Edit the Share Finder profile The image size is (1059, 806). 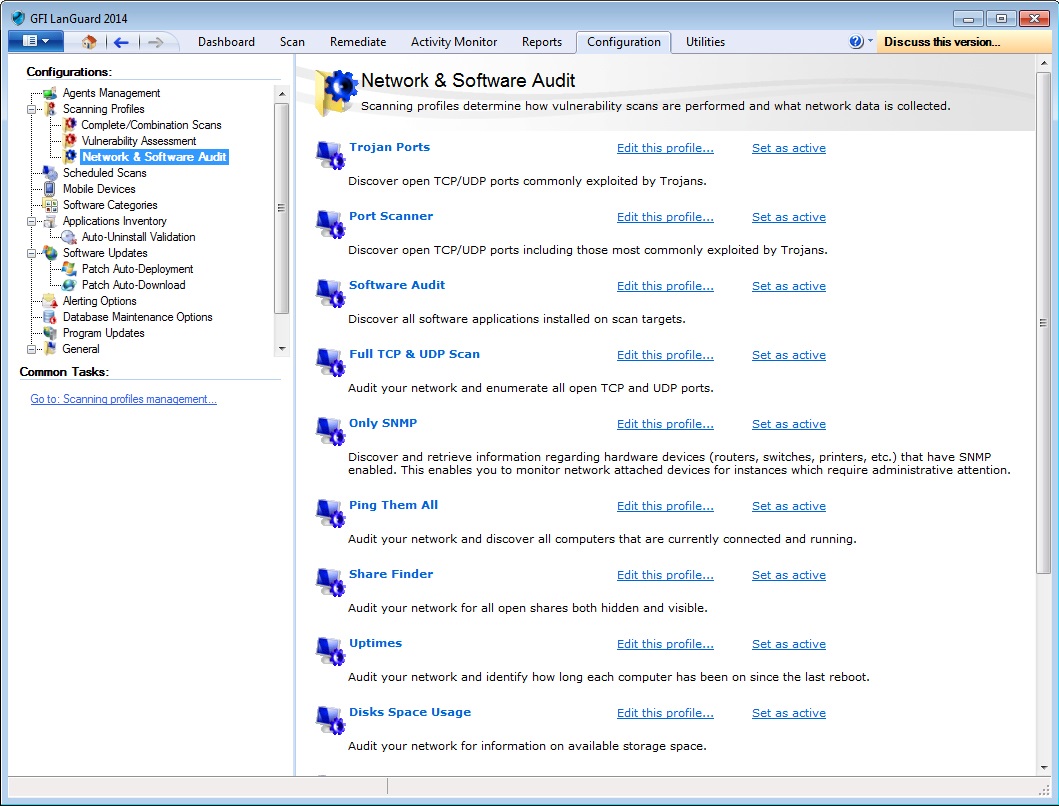(x=665, y=575)
